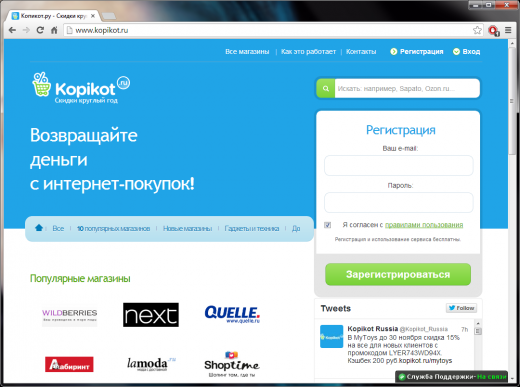Open the Chrome menu hamburger icon
Image resolution: width=520 pixels, height=387 pixels.
coord(508,30)
